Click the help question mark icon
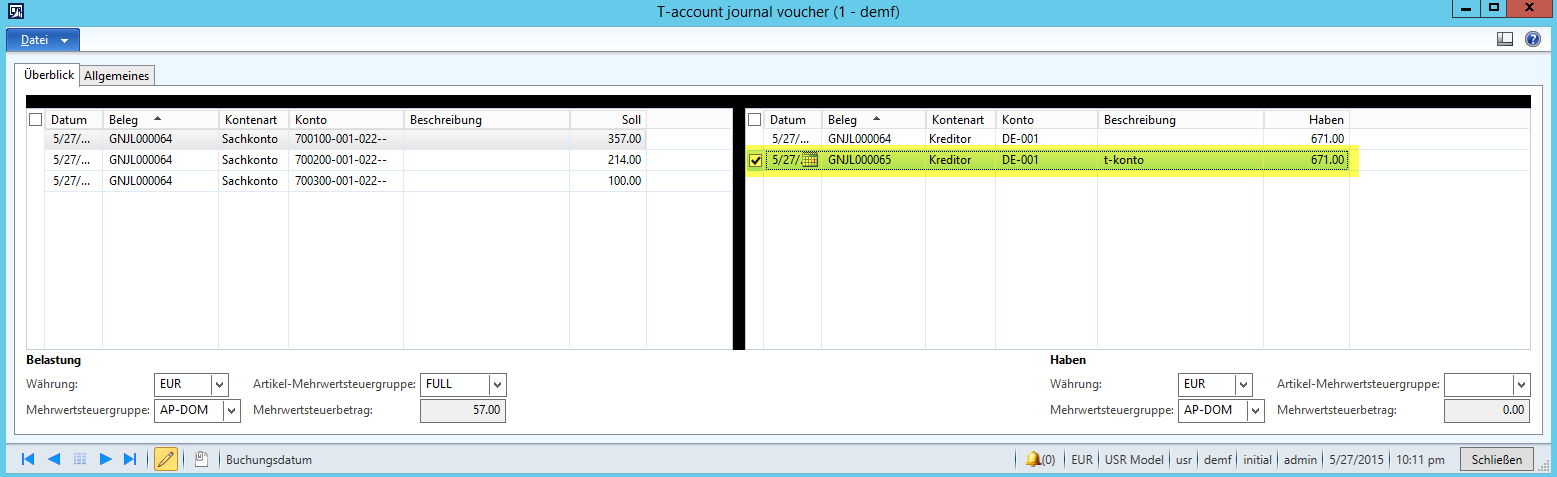Viewport: 1557px width, 477px height. point(1532,40)
